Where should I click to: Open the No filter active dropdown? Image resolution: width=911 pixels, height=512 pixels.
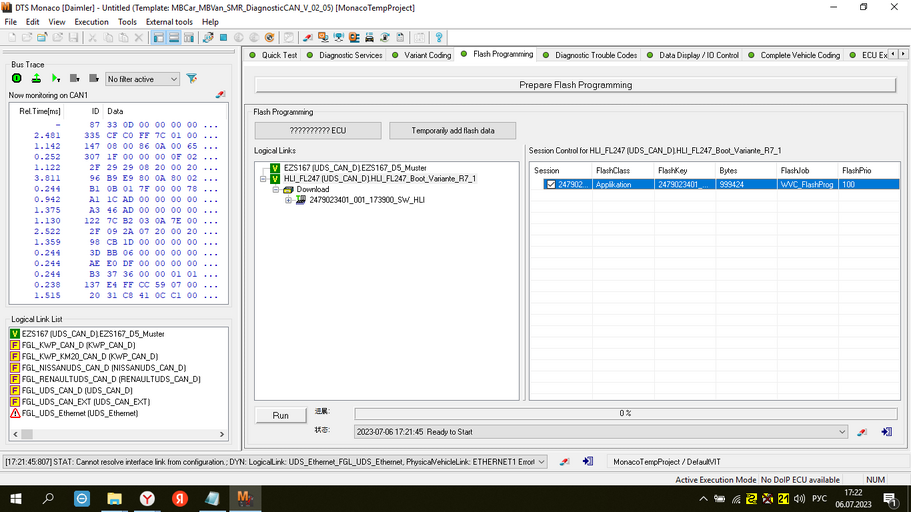click(x=142, y=79)
